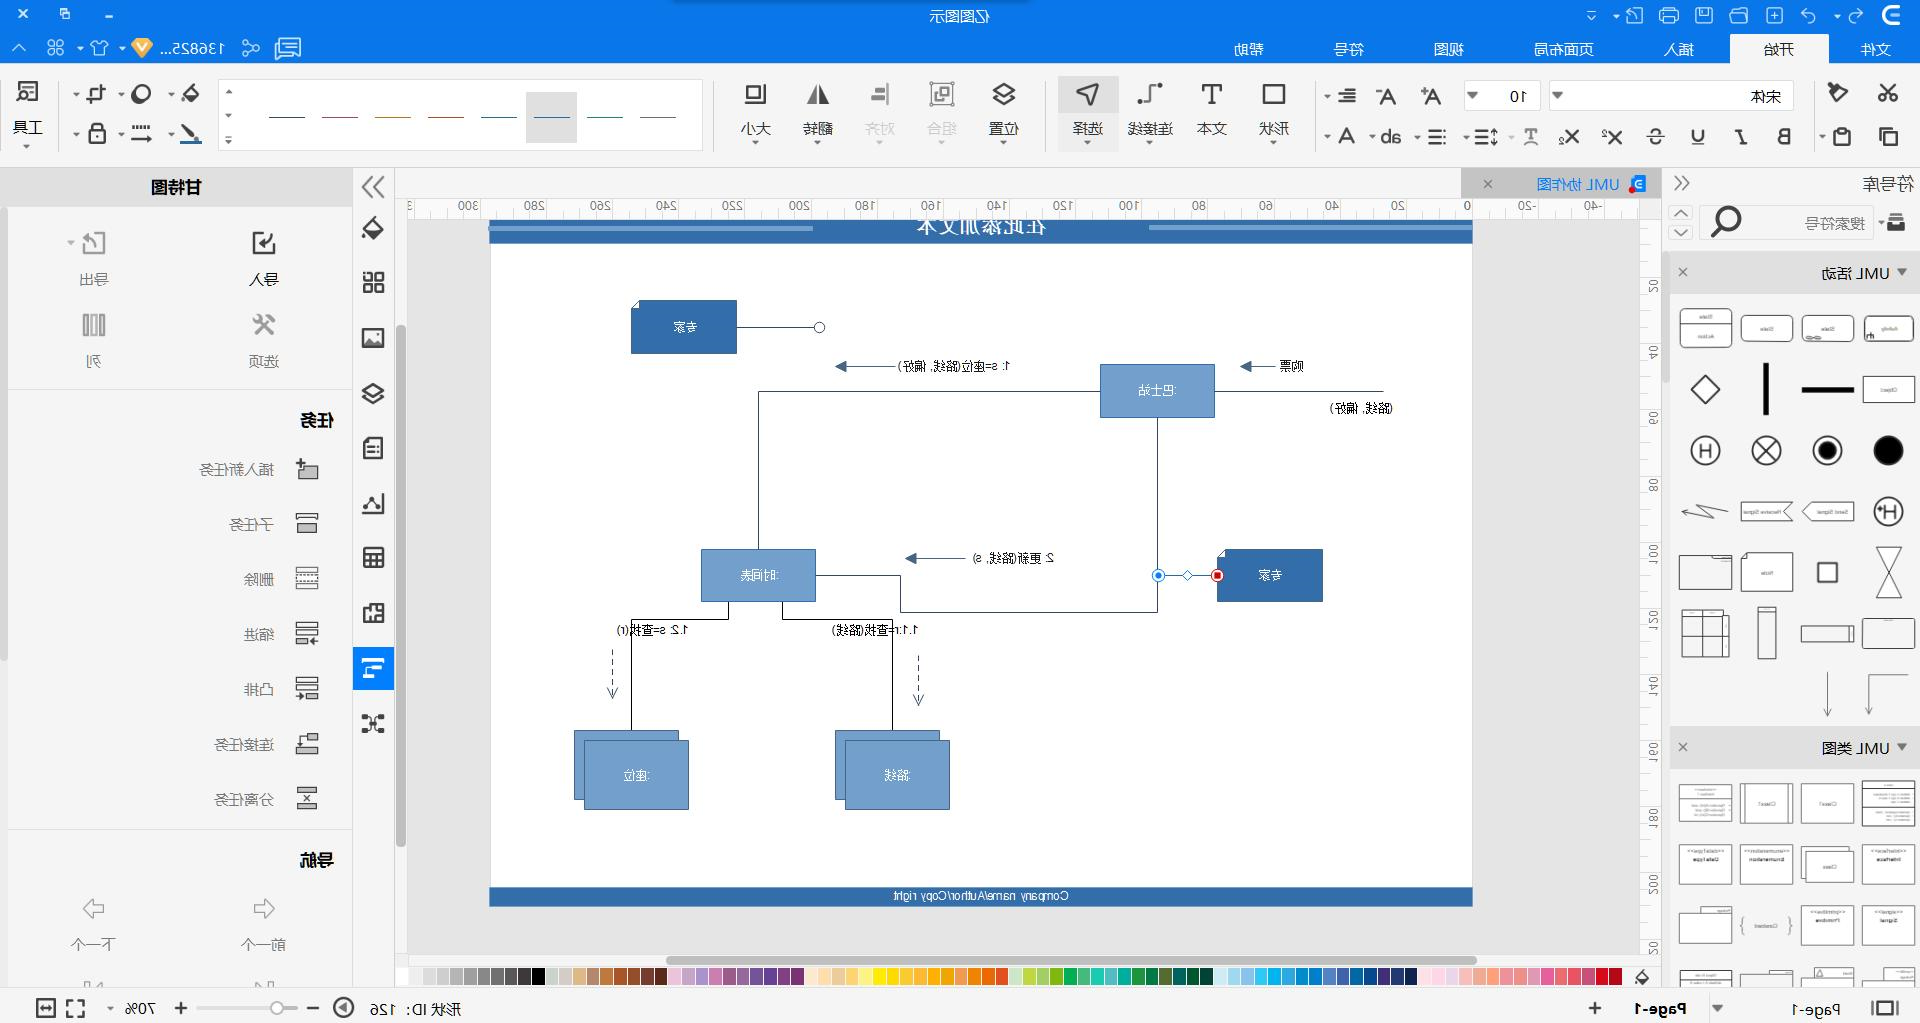Open the theme fill side strip icon
This screenshot has width=1920, height=1023.
tap(373, 228)
